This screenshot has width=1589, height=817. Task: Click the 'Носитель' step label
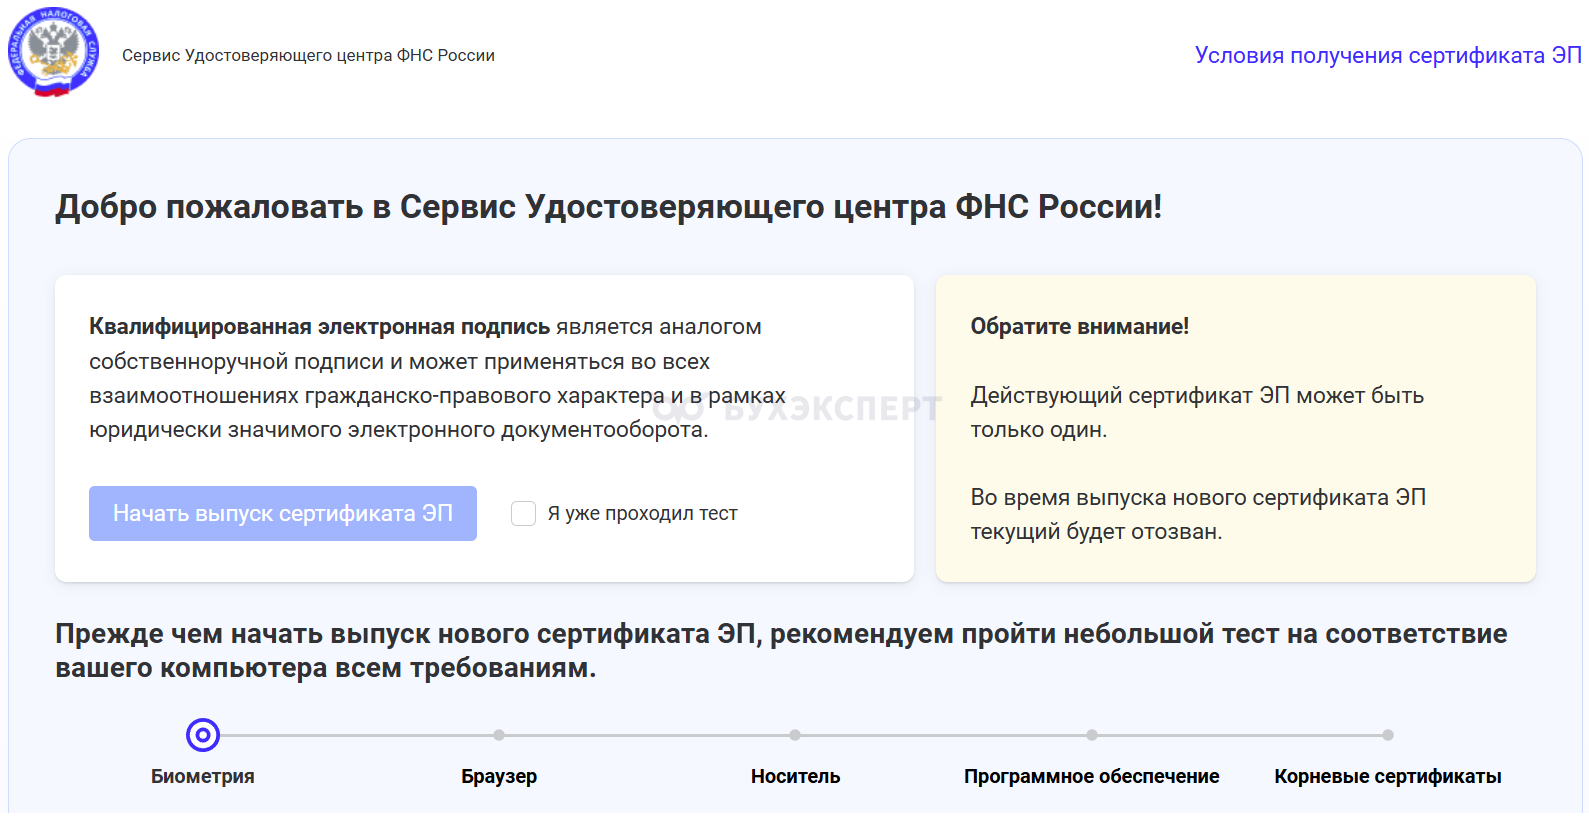pos(796,776)
